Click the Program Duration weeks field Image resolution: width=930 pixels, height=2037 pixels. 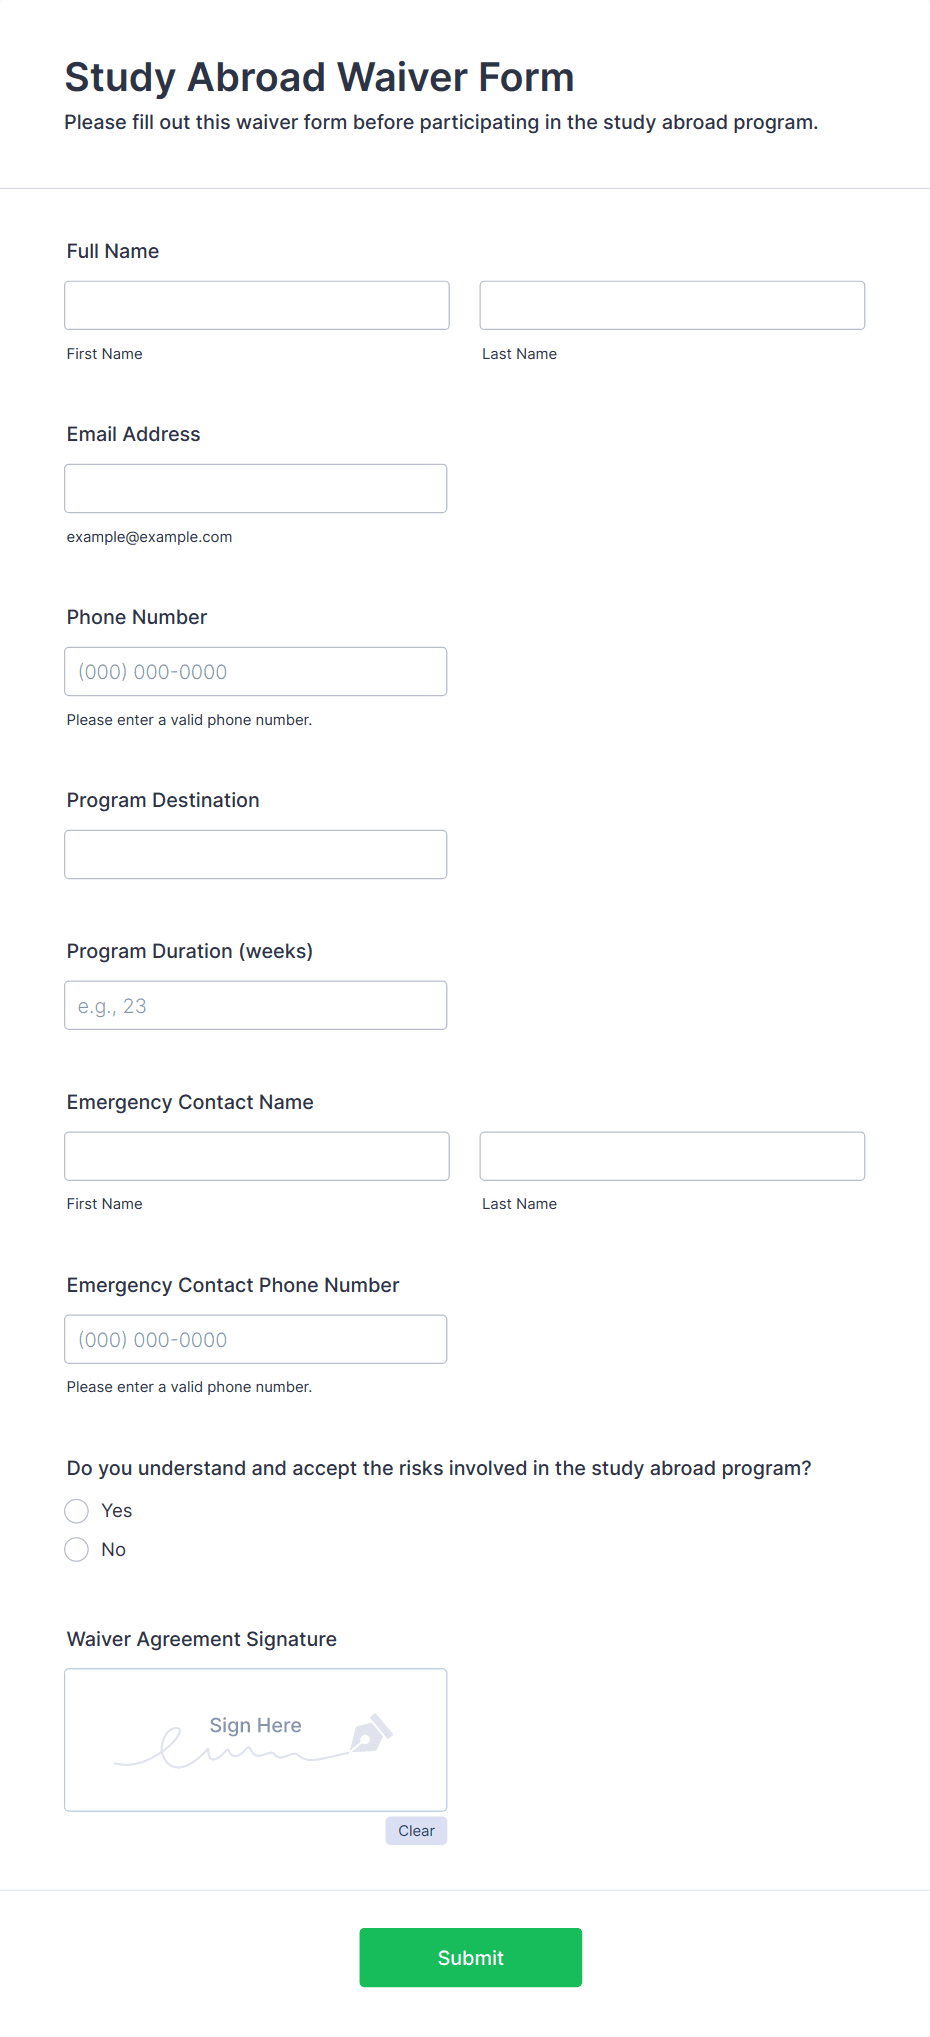click(x=256, y=1005)
